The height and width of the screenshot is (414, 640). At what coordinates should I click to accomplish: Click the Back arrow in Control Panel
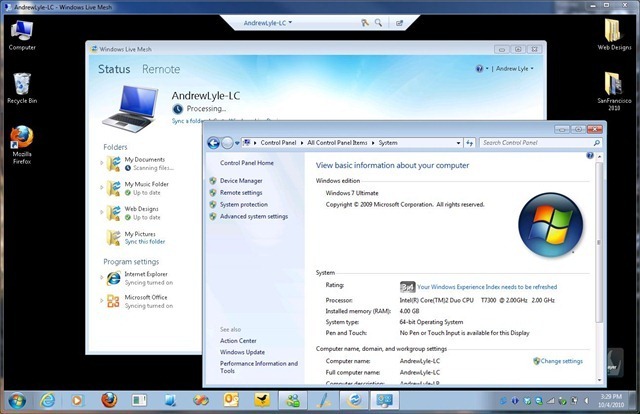(x=213, y=143)
